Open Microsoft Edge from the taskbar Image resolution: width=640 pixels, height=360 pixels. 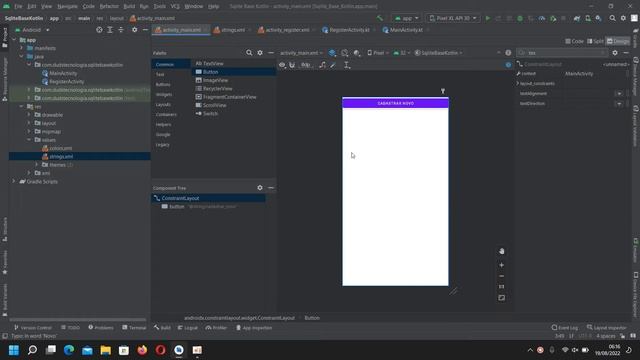click(x=69, y=350)
